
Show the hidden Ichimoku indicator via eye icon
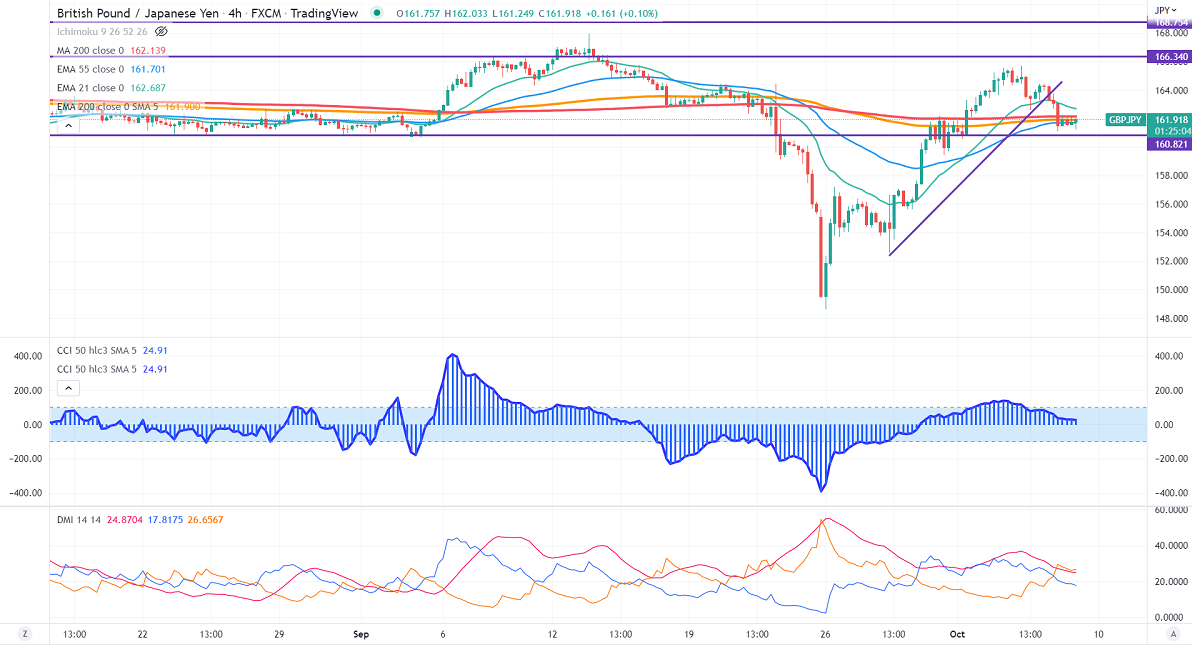pyautogui.click(x=161, y=32)
